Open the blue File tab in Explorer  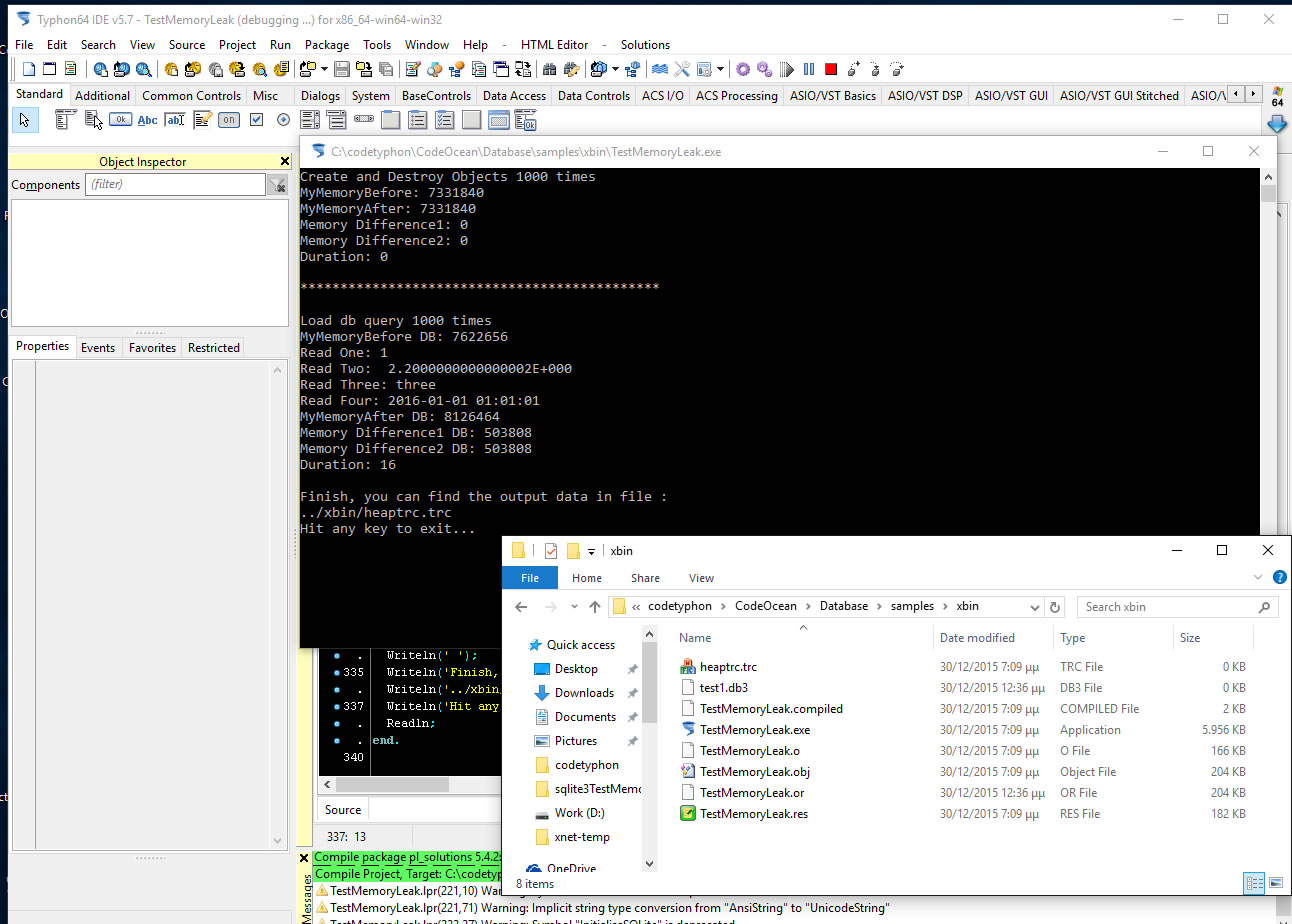pos(530,578)
